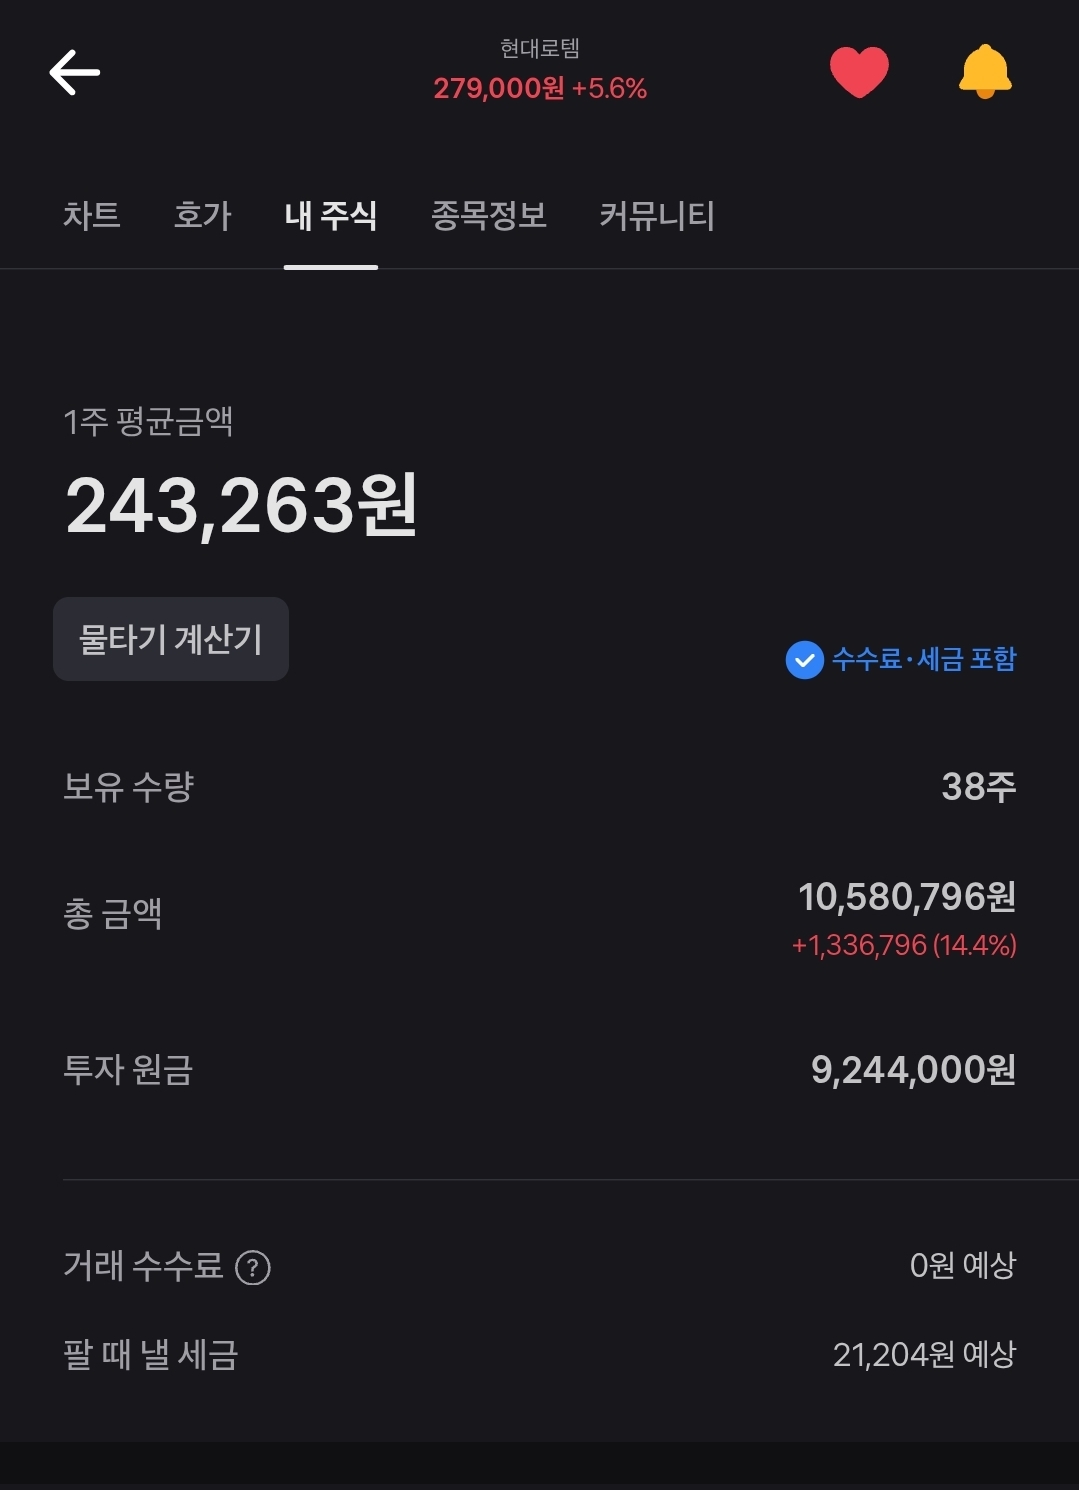Open the 거래 수수료 question mark help
1079x1490 pixels.
(x=253, y=1268)
